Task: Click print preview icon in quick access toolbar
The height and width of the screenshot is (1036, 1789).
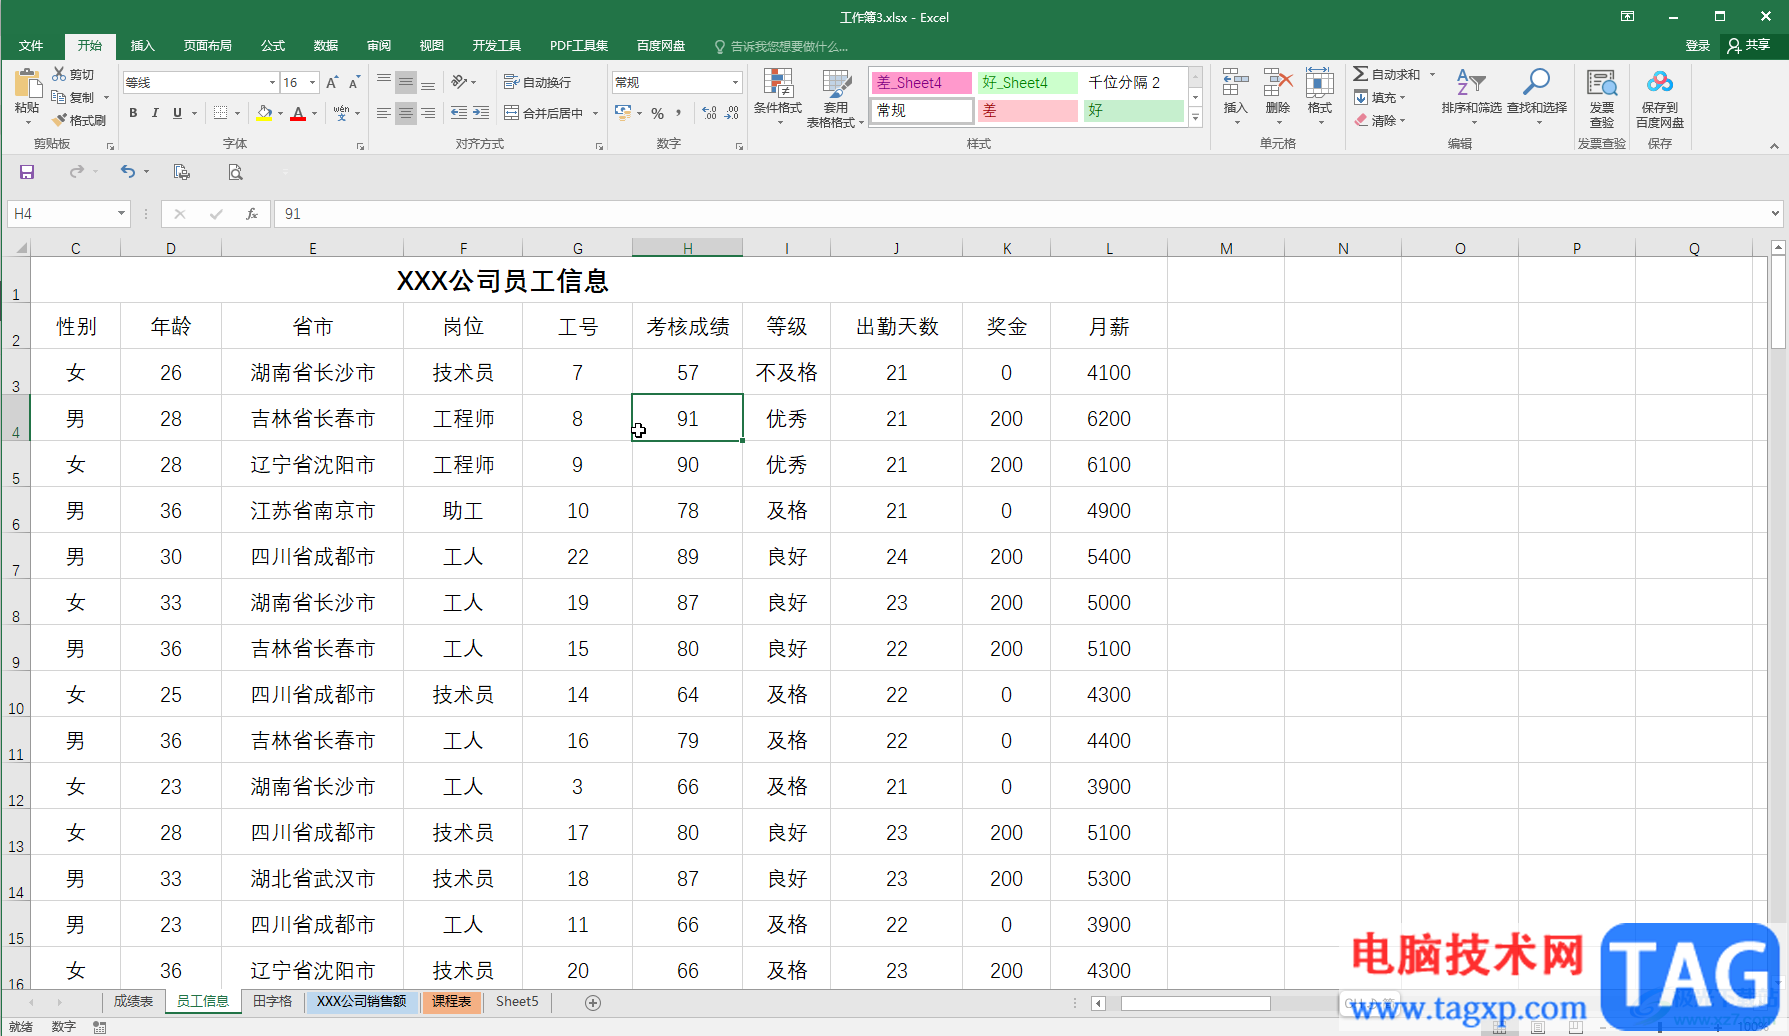Action: (x=235, y=172)
